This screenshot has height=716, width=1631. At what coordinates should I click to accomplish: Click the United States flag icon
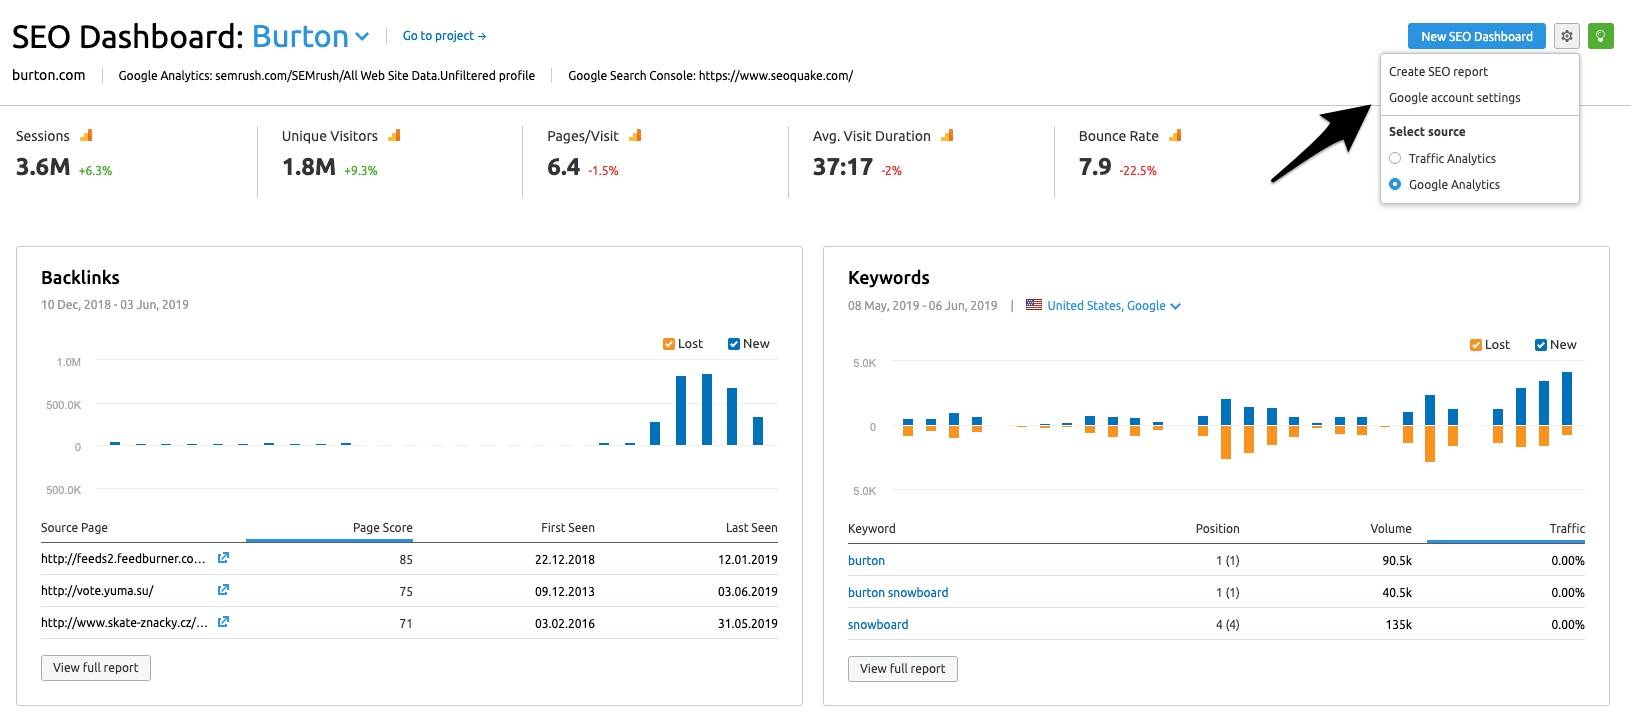(x=1034, y=305)
